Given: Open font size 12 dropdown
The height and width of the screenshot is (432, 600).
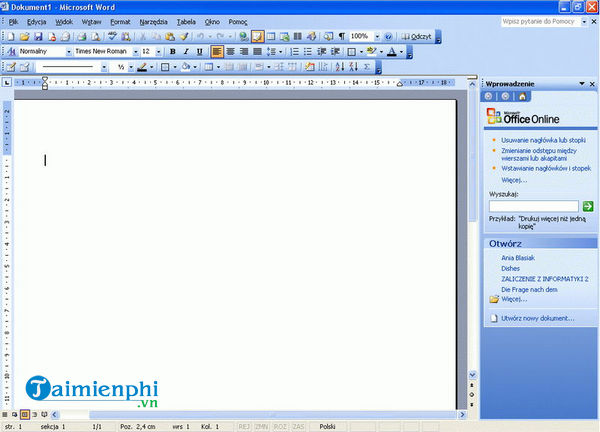Looking at the screenshot, I should (158, 52).
